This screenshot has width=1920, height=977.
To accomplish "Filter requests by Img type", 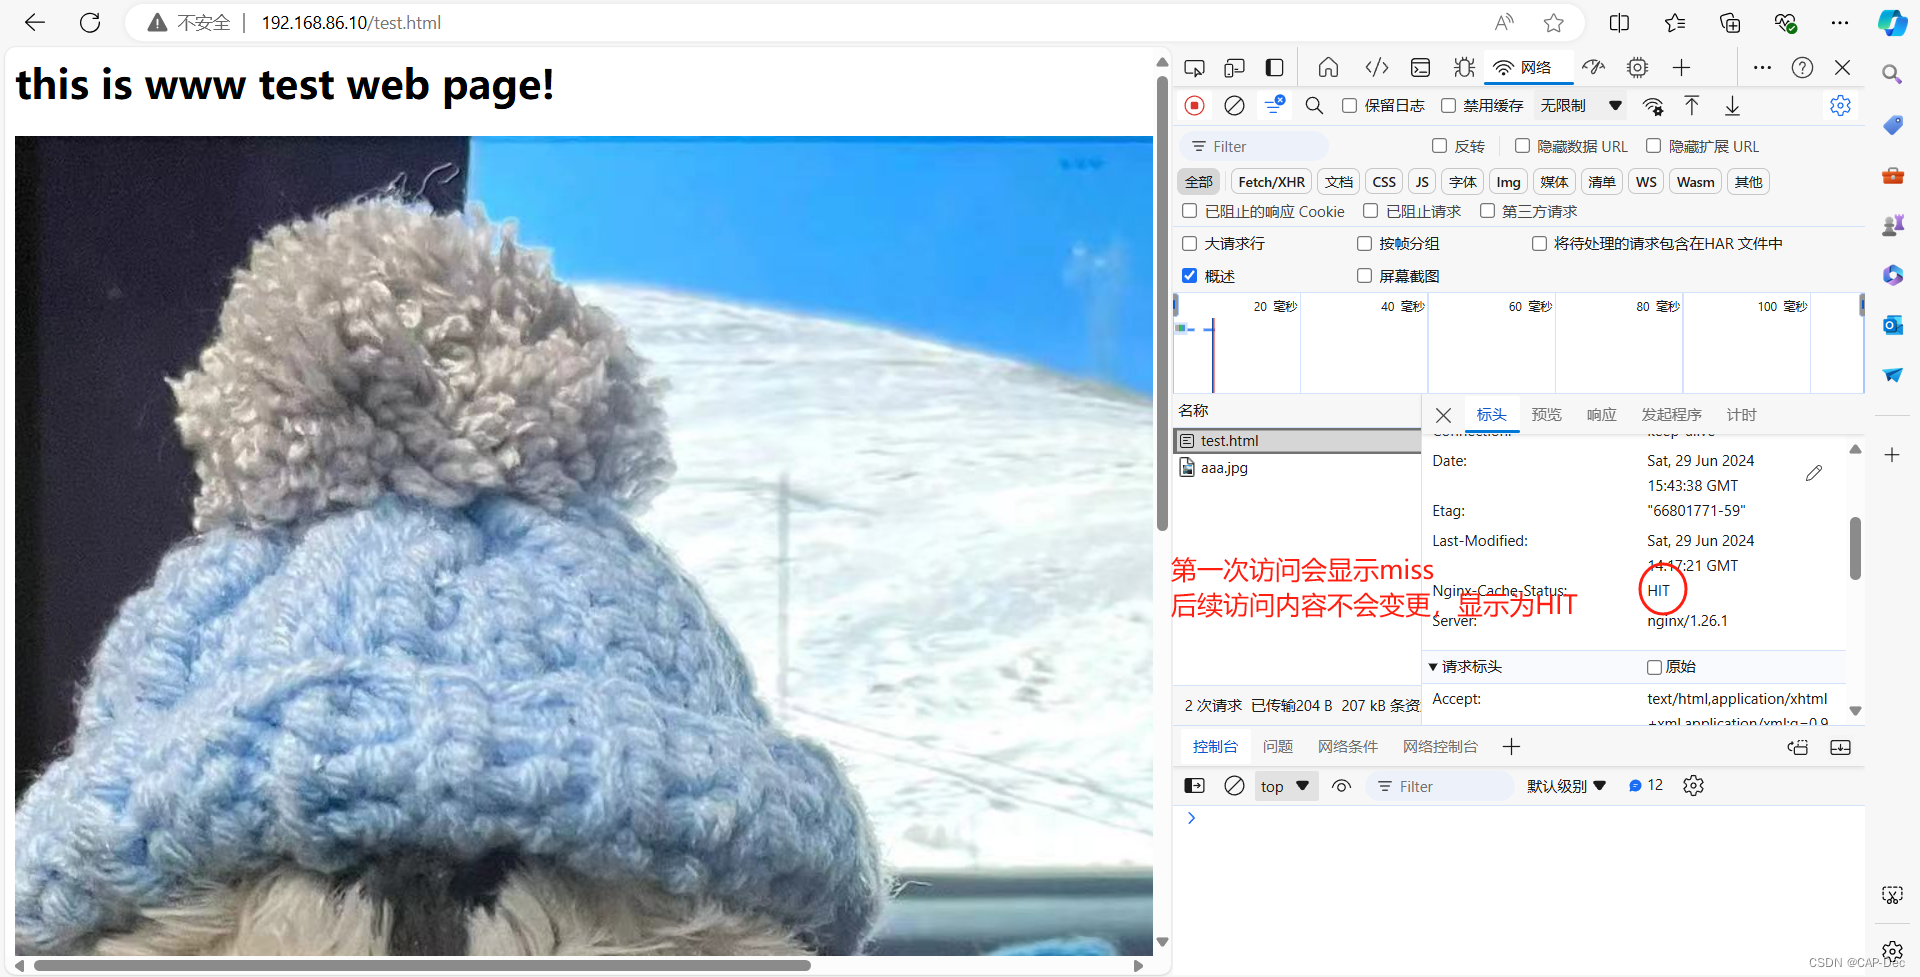I will 1508,181.
